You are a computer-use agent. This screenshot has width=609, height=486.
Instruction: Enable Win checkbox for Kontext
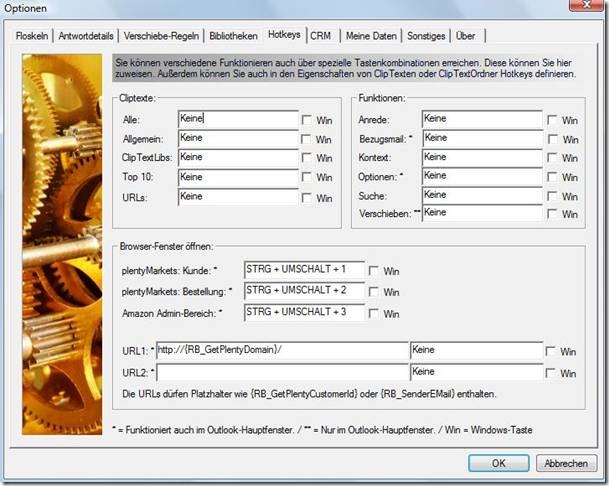(552, 158)
